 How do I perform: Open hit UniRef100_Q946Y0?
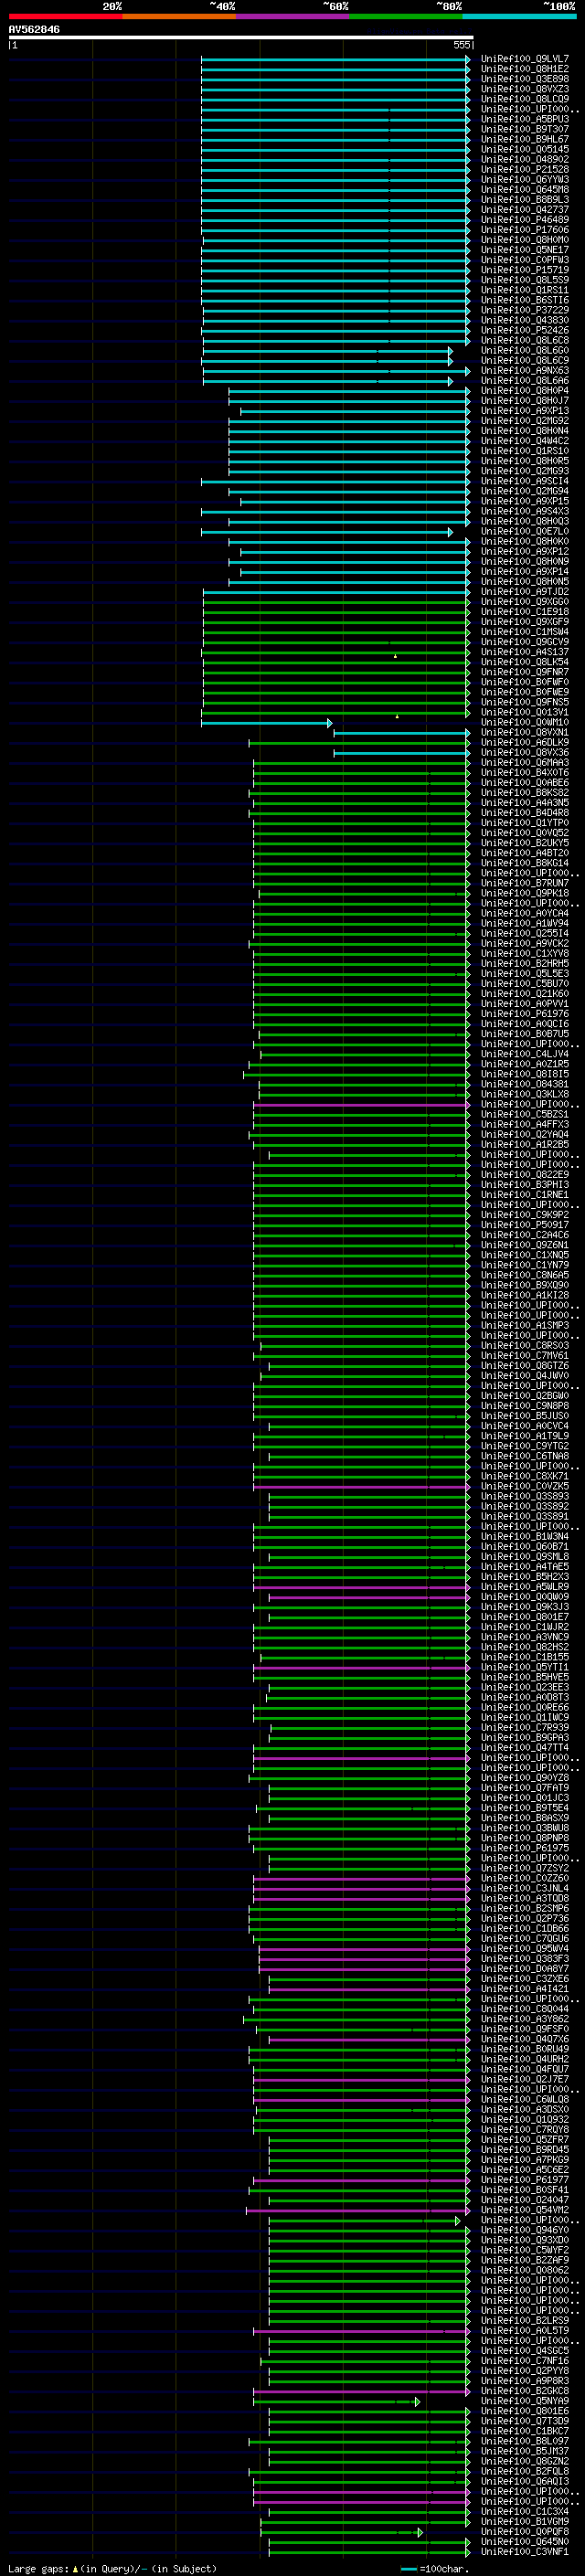525,2230
